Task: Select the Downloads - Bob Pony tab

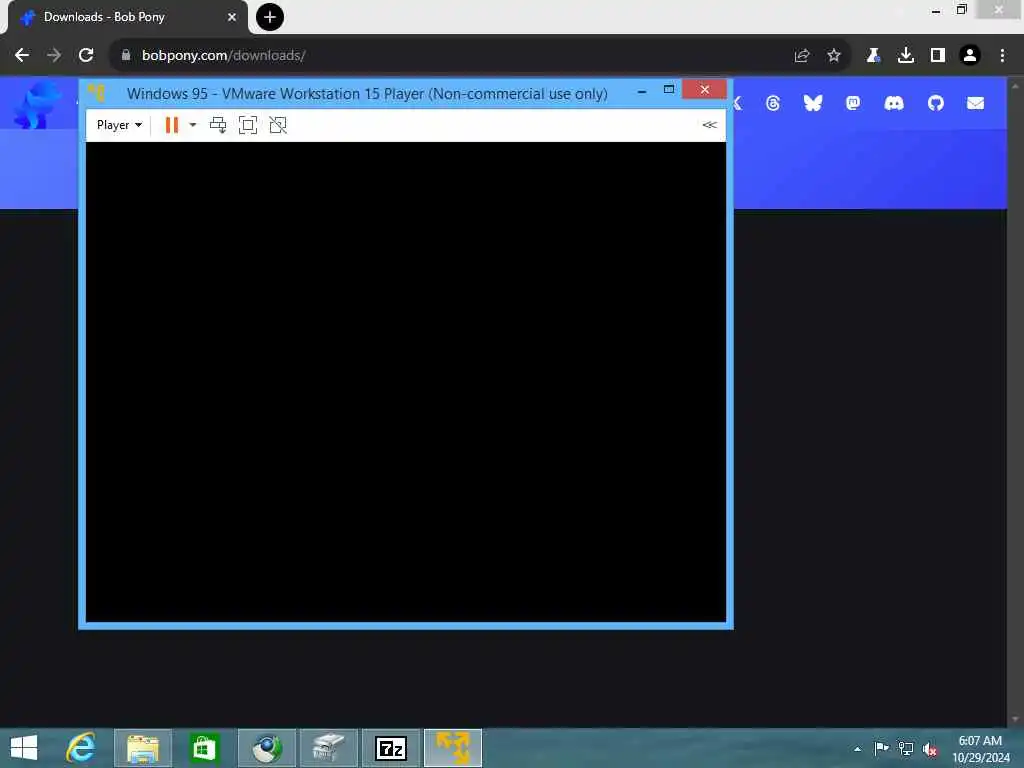Action: (x=128, y=18)
